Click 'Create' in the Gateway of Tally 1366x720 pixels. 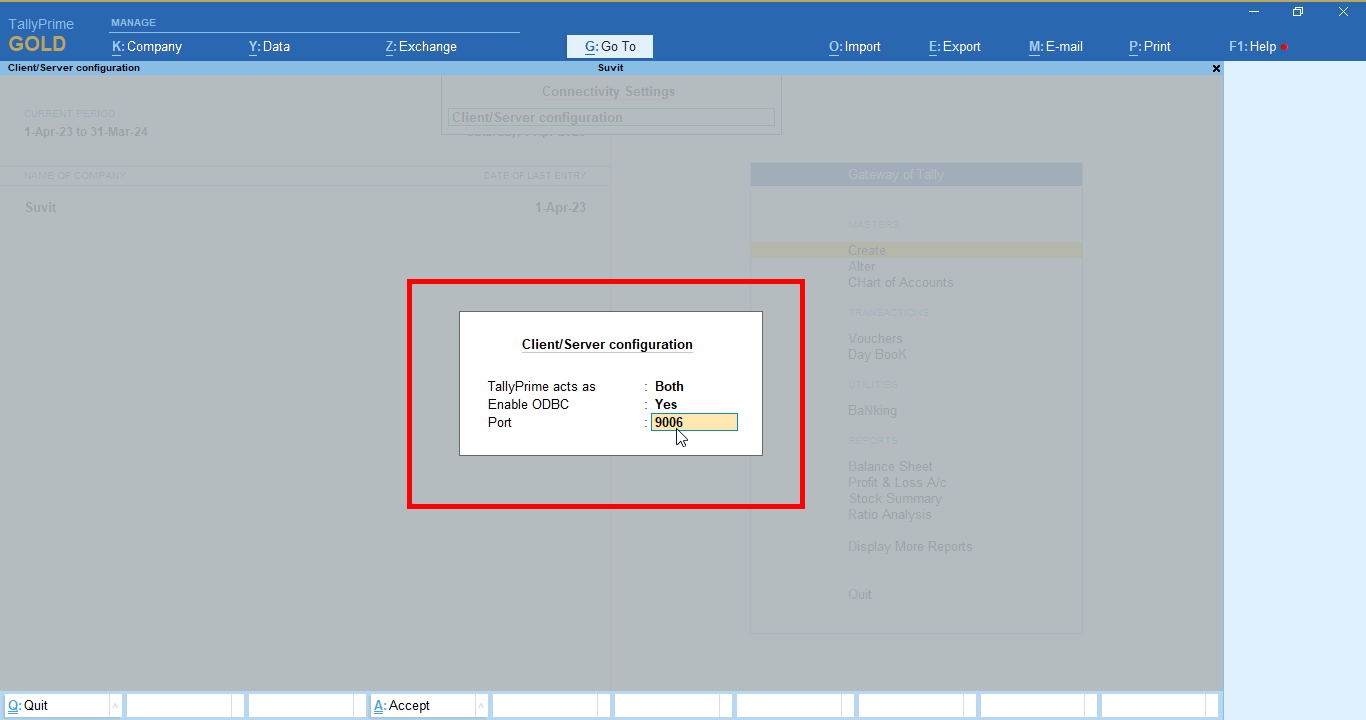(x=867, y=250)
